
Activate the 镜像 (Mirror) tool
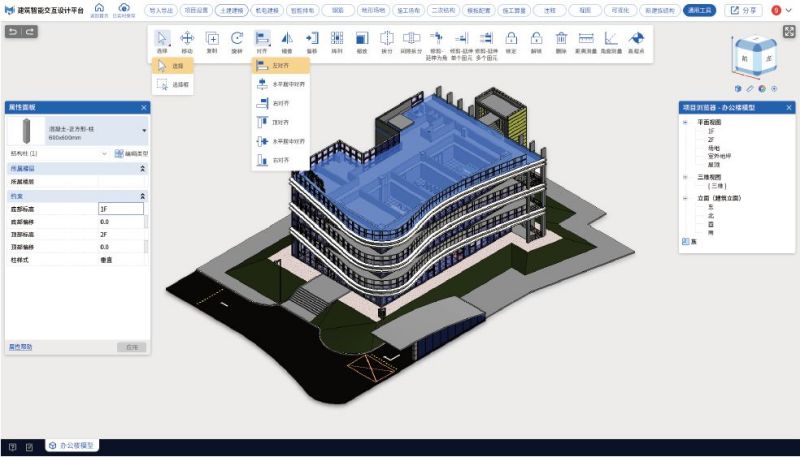(286, 41)
